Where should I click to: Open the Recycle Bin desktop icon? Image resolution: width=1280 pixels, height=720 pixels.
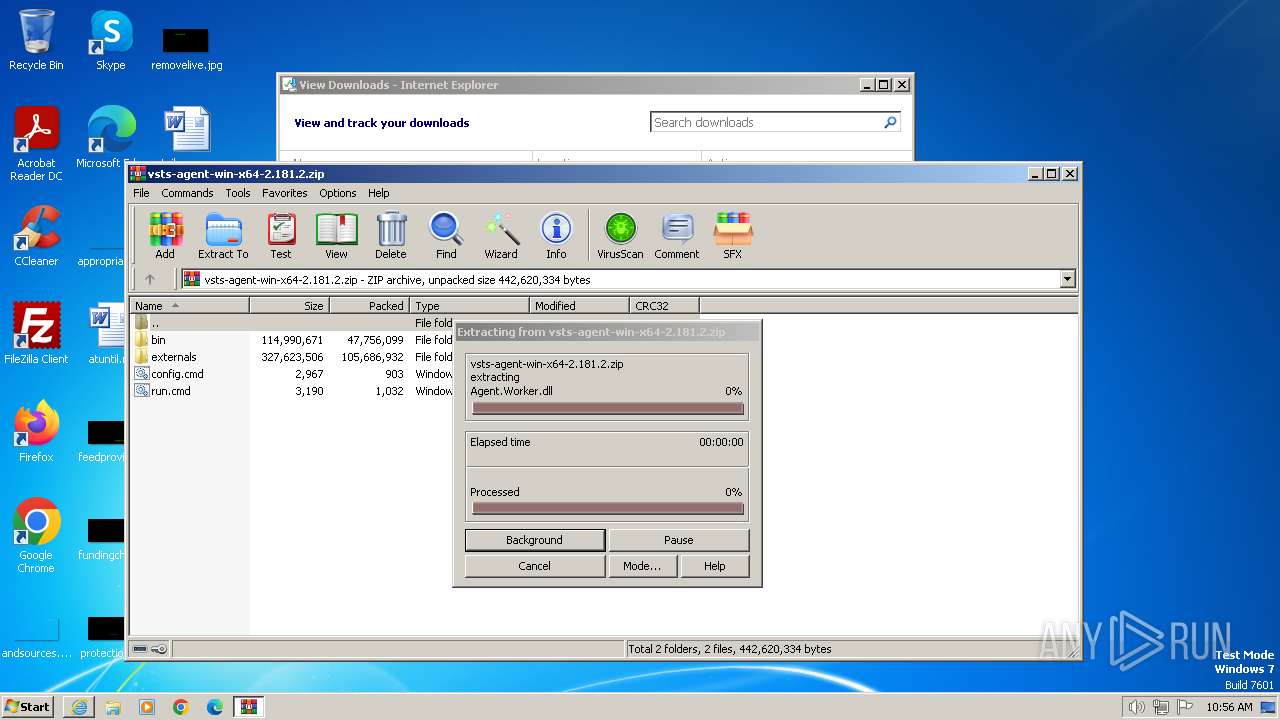(36, 40)
